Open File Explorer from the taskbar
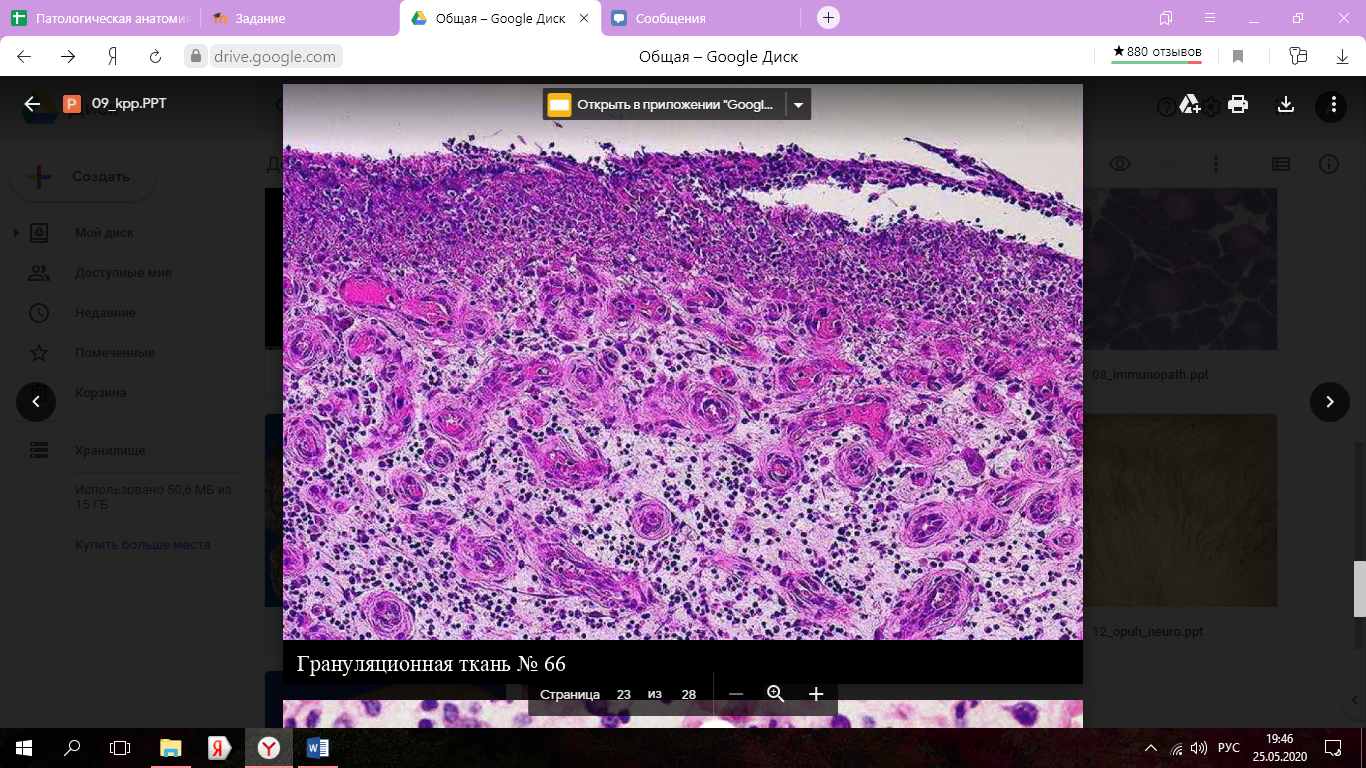The height and width of the screenshot is (768, 1366). (171, 747)
